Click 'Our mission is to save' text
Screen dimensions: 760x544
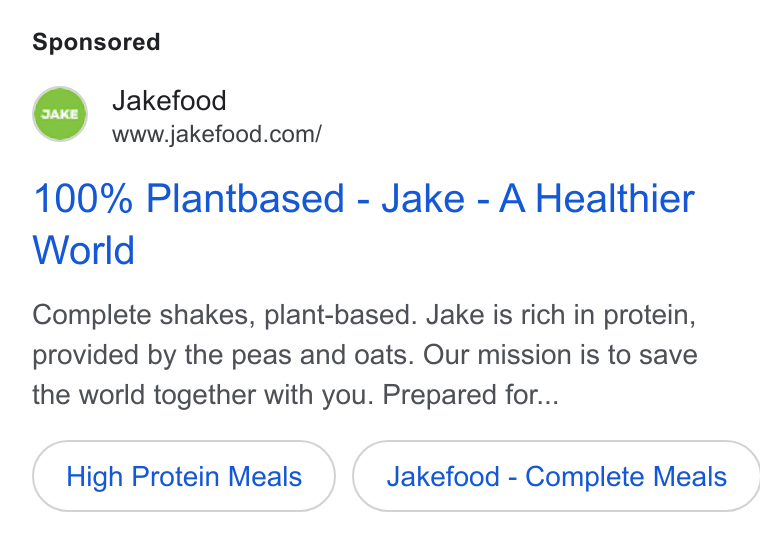pyautogui.click(x=560, y=355)
